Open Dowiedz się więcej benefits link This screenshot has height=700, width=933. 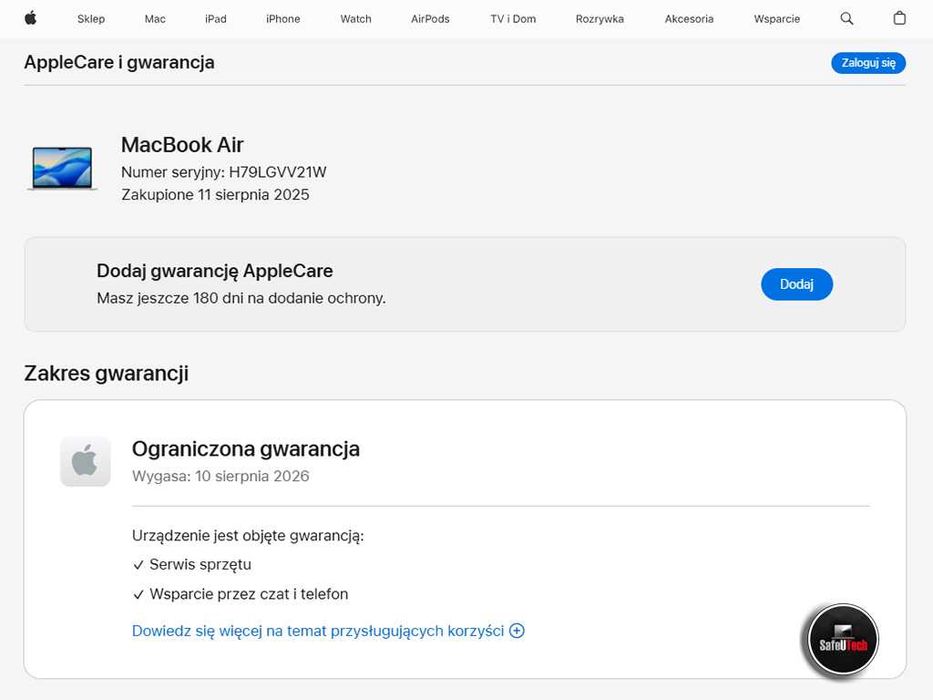(x=318, y=631)
